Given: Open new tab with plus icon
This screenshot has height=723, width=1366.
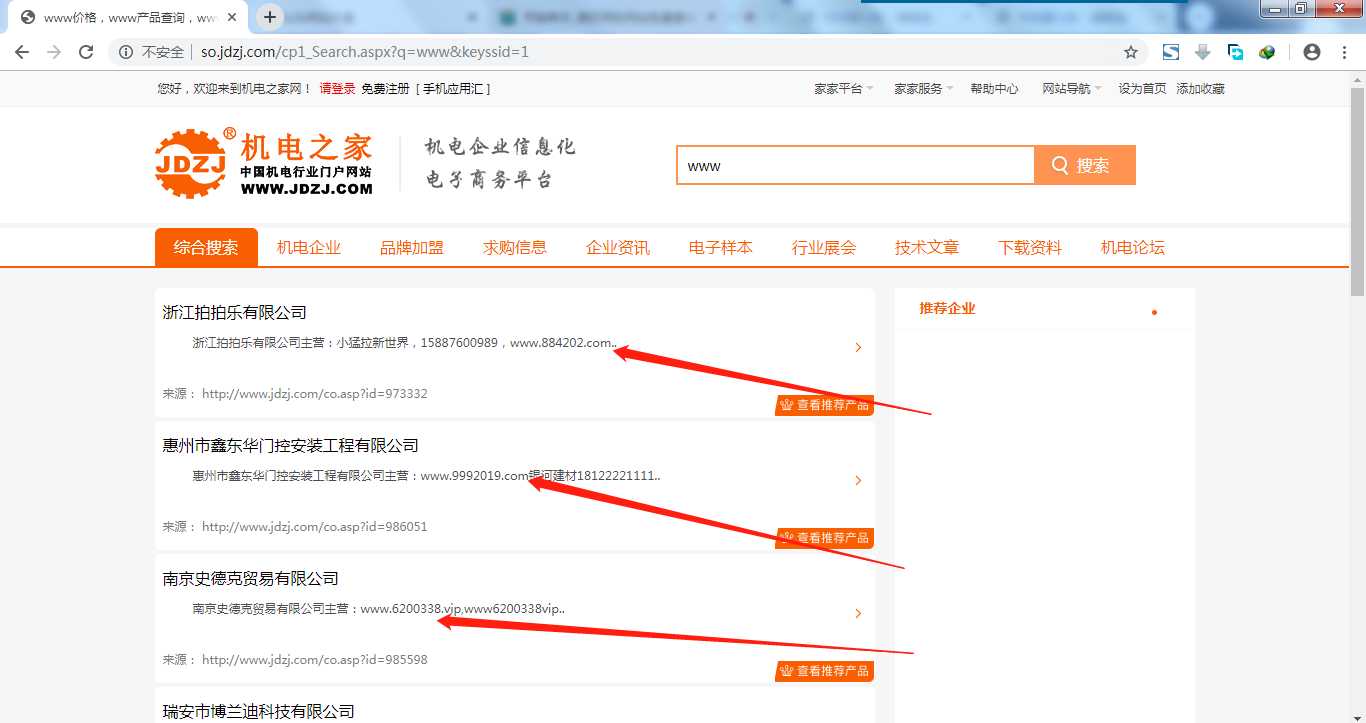Looking at the screenshot, I should pos(270,17).
